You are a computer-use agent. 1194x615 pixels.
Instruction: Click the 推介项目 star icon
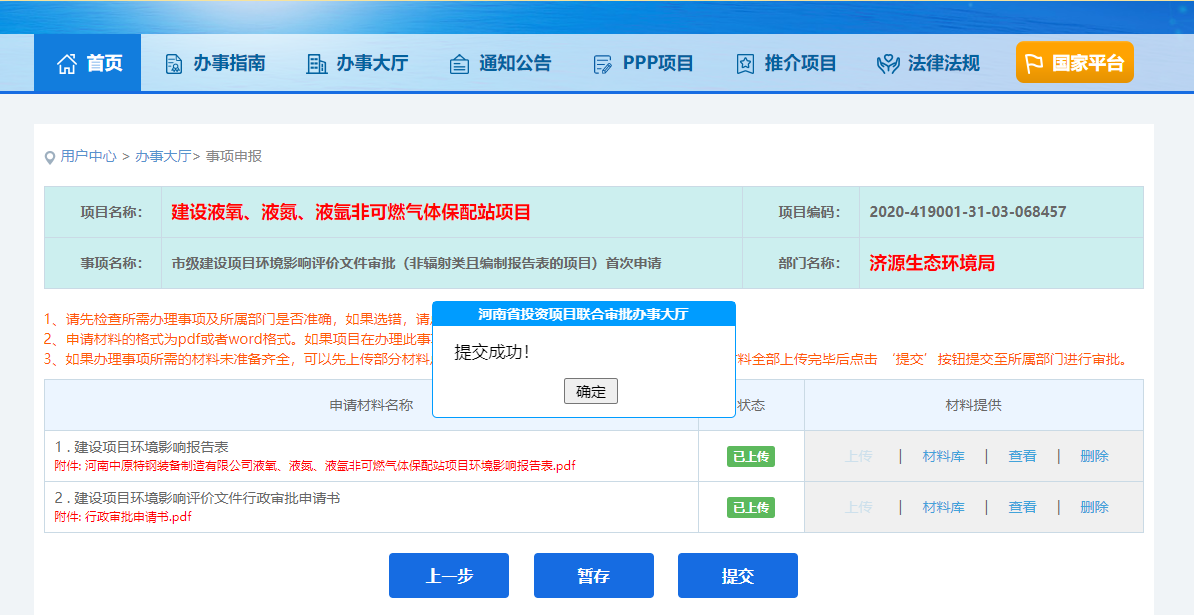(745, 64)
